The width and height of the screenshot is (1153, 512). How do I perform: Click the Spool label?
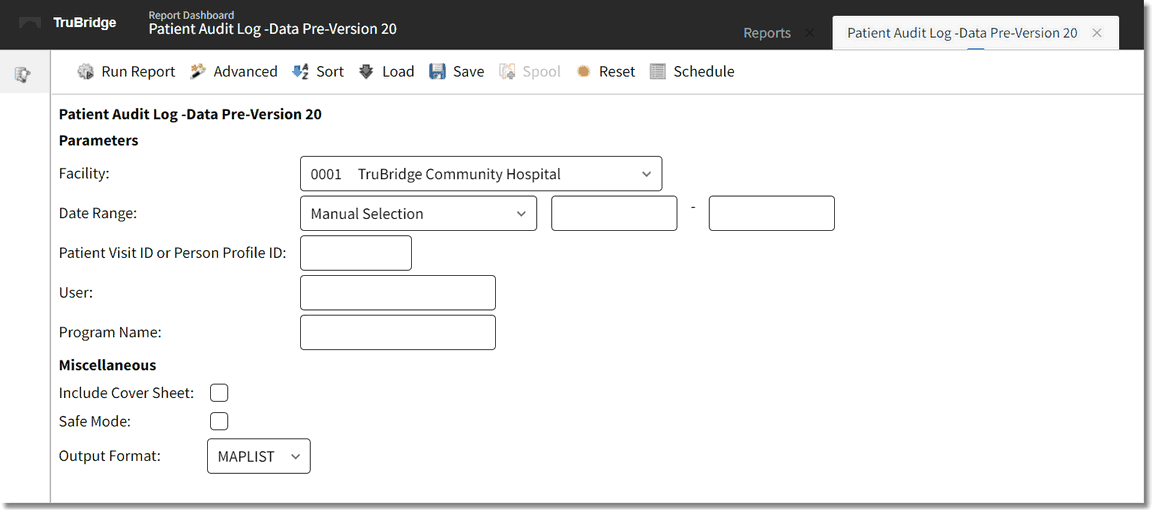point(542,71)
